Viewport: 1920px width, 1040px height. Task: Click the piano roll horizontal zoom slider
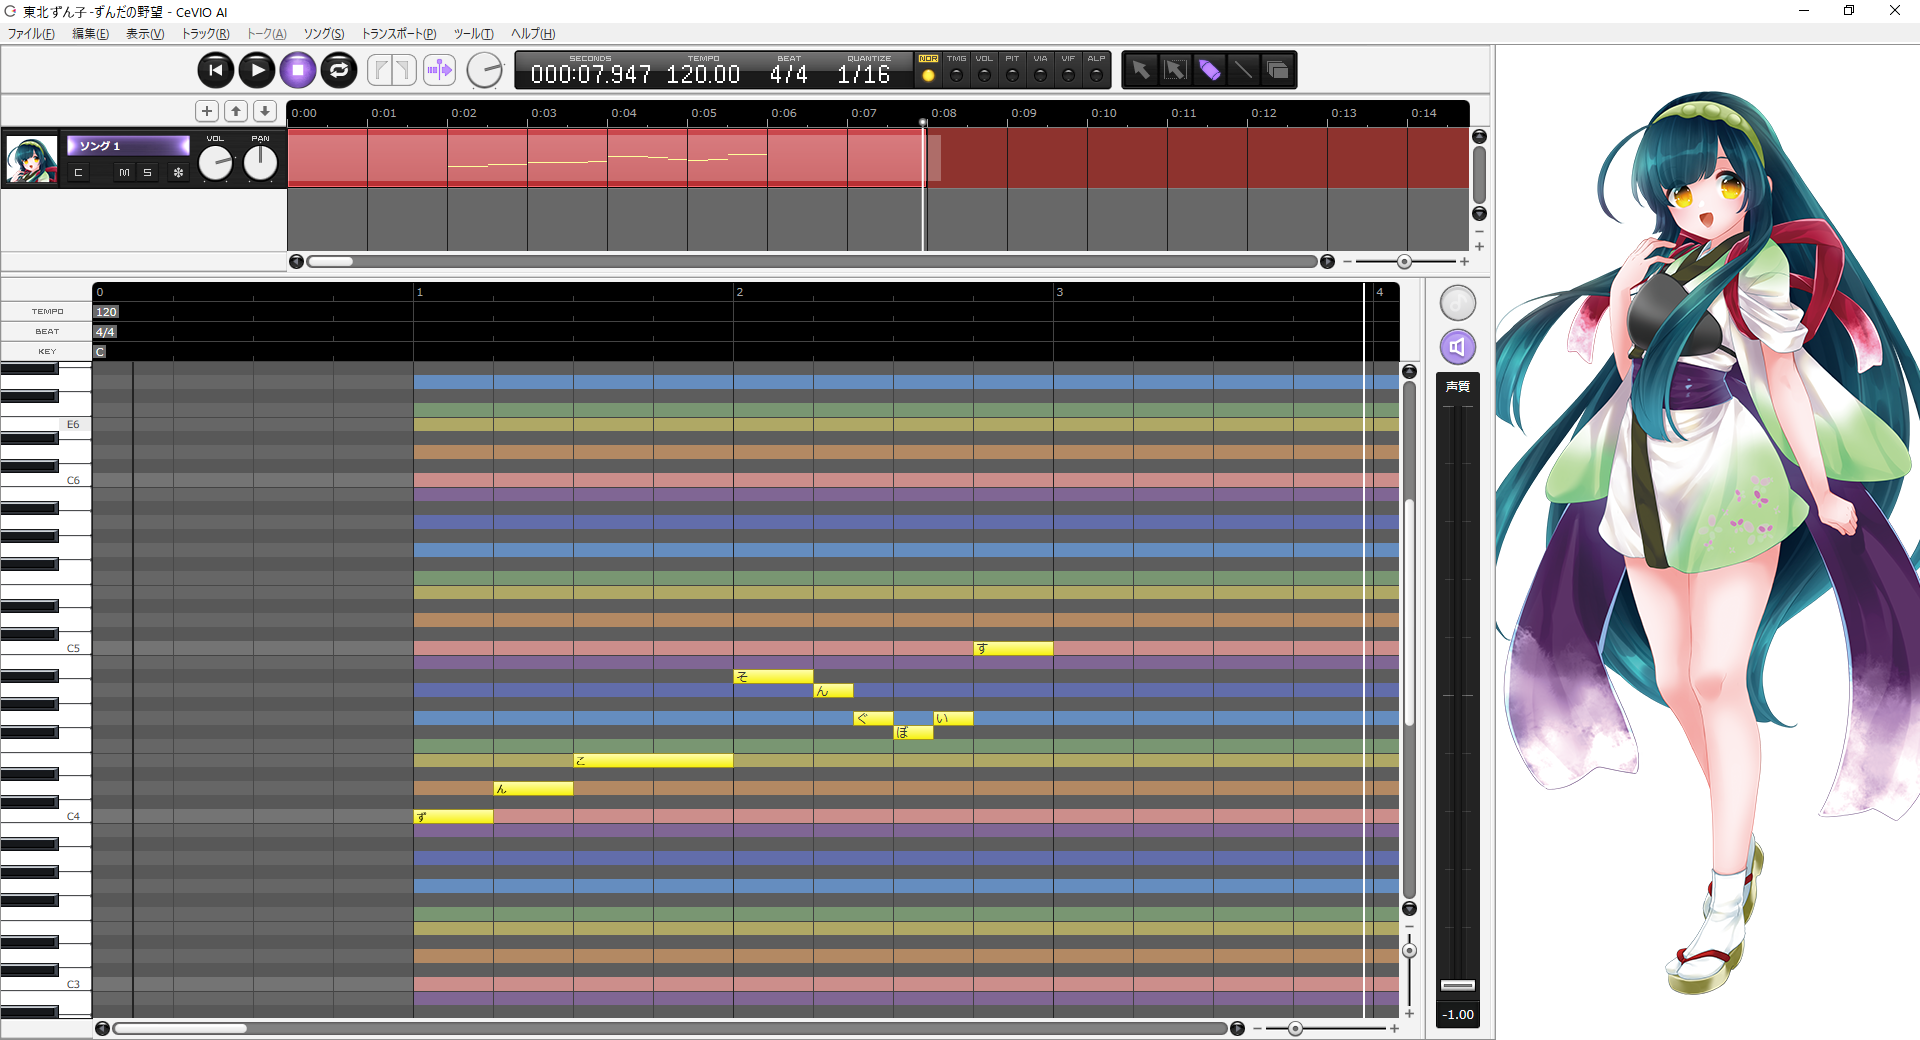click(1295, 1028)
